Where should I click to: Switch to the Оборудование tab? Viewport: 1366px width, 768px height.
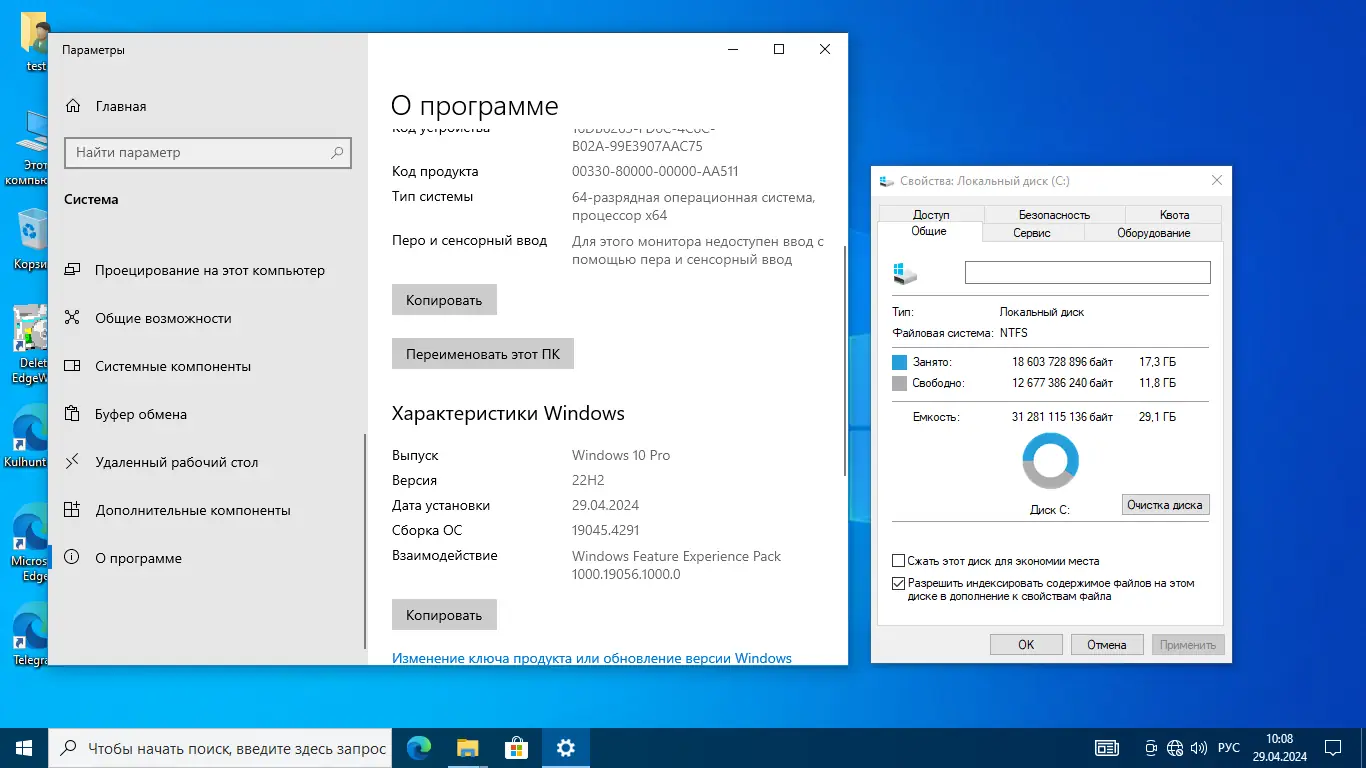pos(1152,232)
